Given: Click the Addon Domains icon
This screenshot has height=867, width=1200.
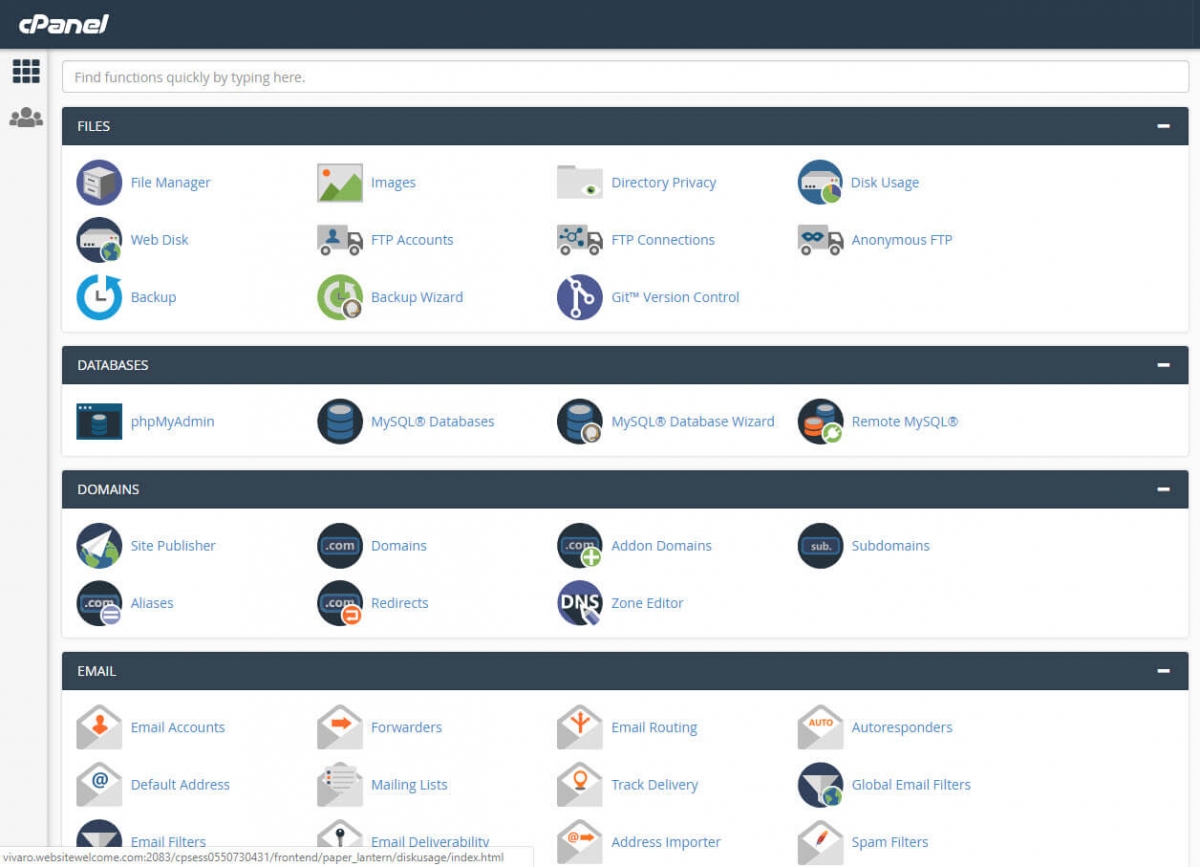Looking at the screenshot, I should (580, 546).
